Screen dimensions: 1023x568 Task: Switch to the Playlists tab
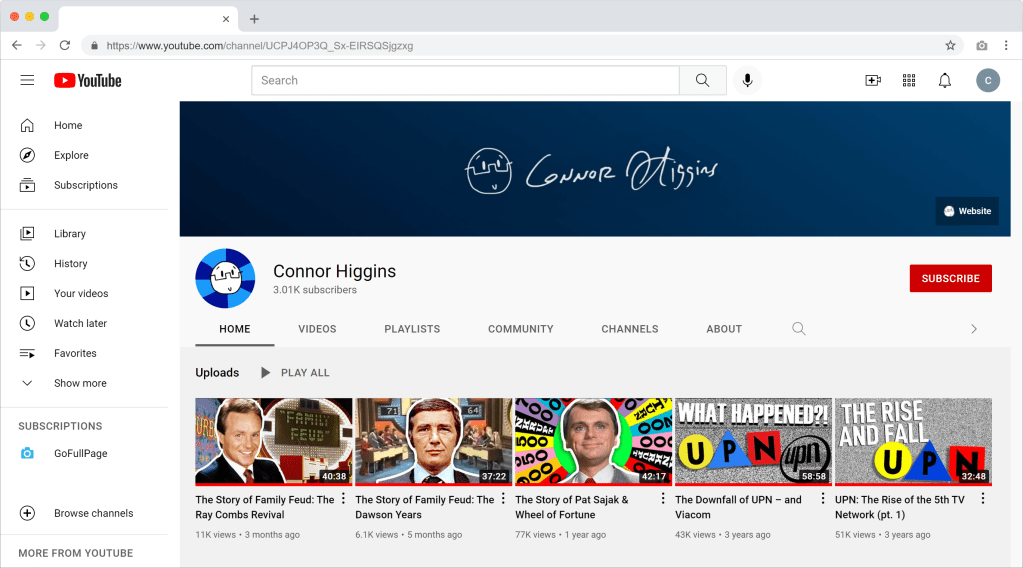[412, 329]
